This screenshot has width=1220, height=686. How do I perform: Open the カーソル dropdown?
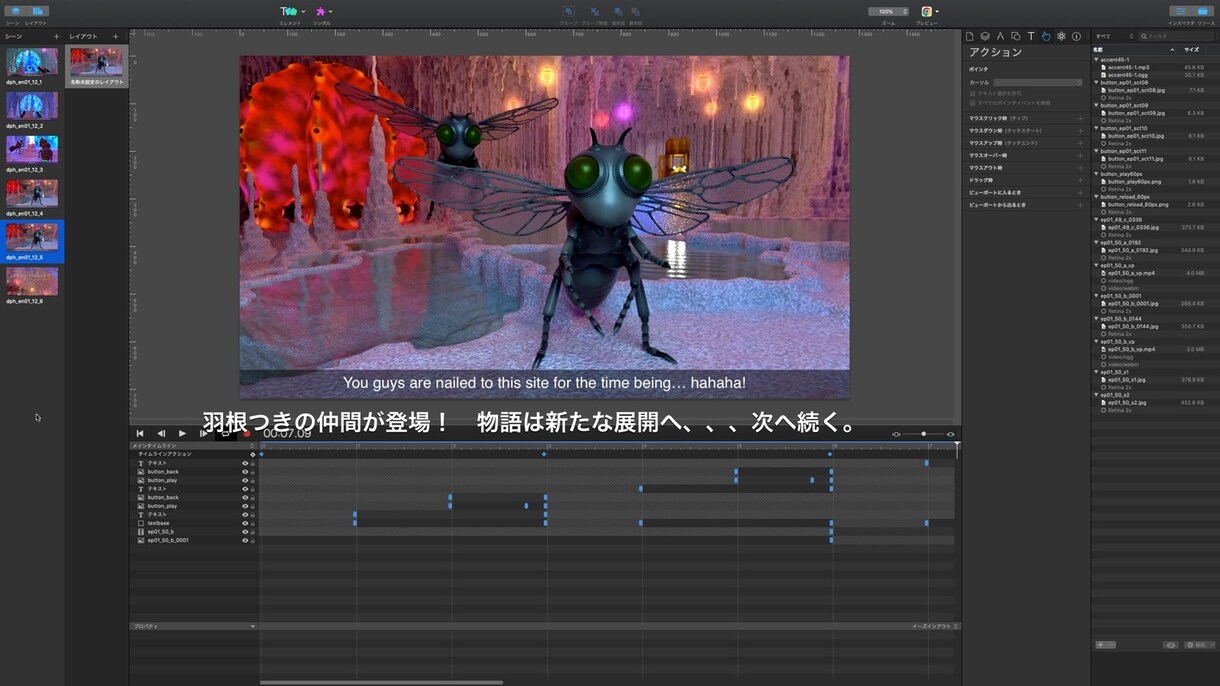(1037, 82)
